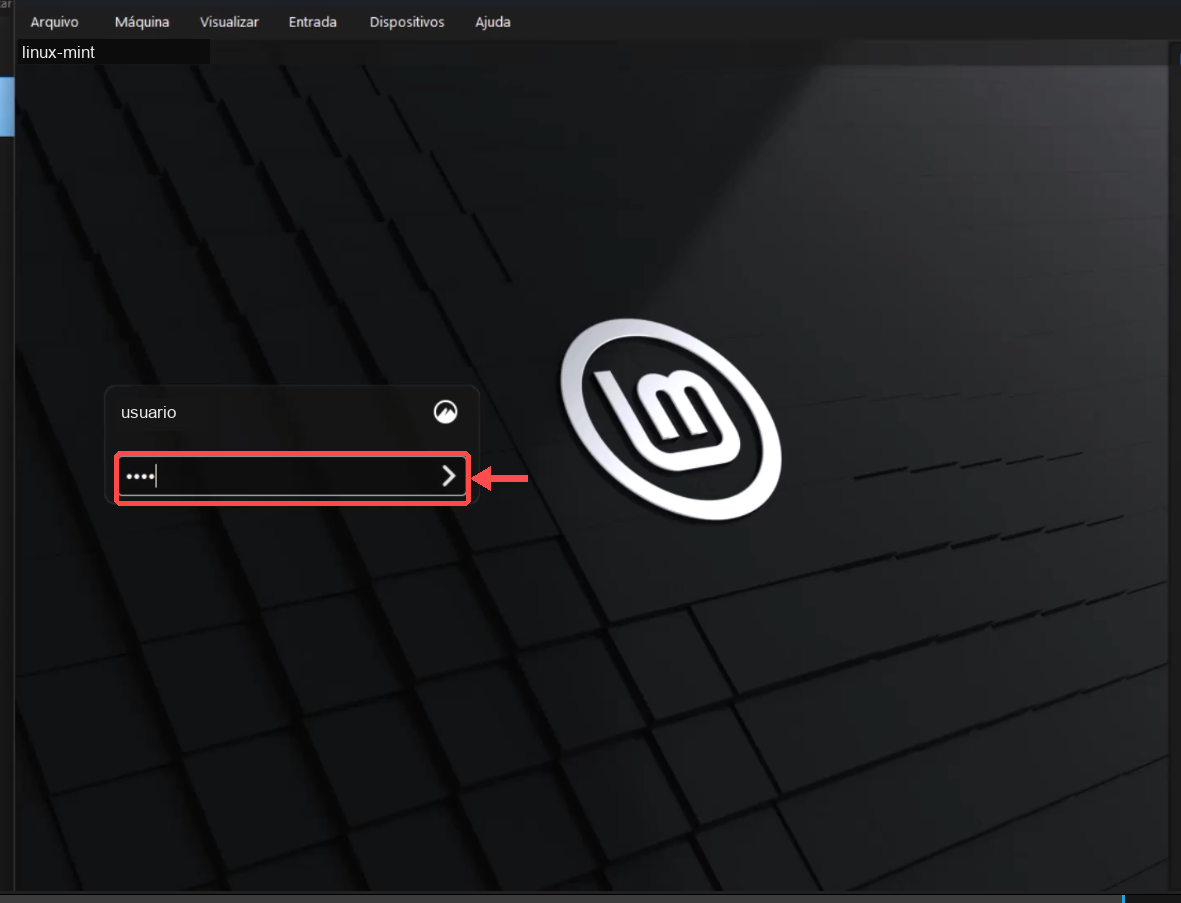The width and height of the screenshot is (1181, 903).
Task: Open the Ajuda menu
Action: pyautogui.click(x=493, y=22)
